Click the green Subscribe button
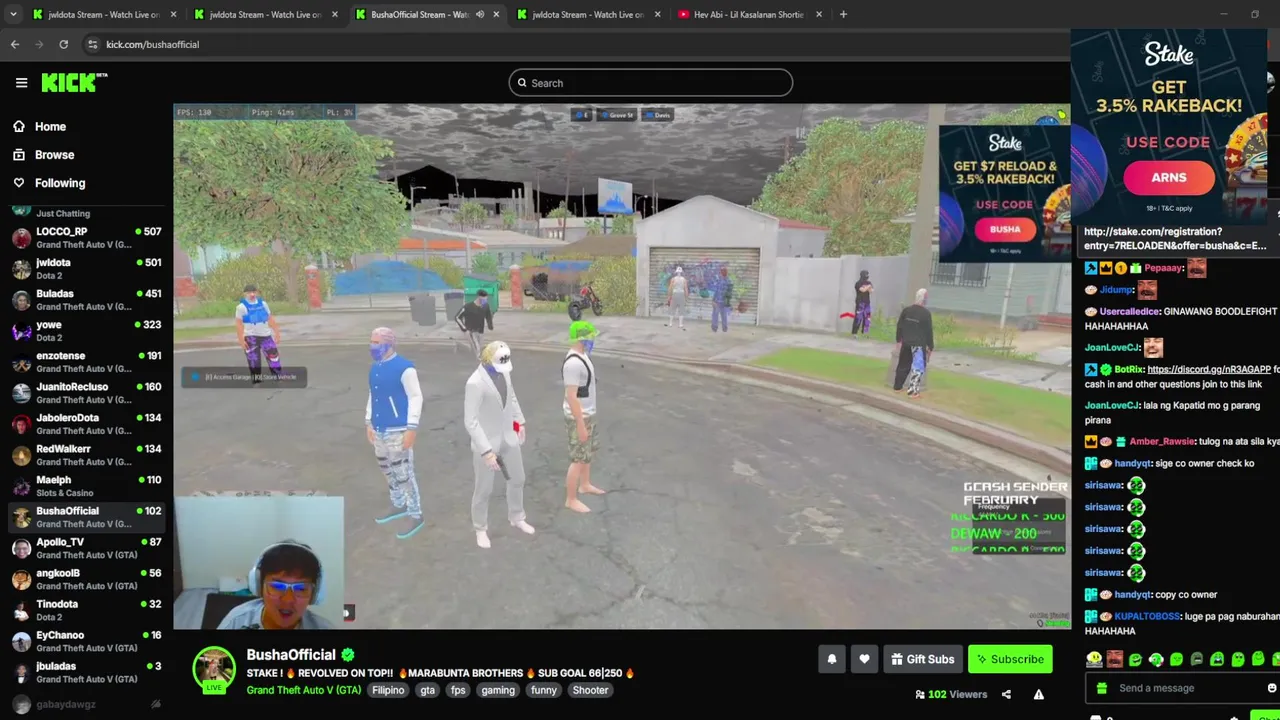Viewport: 1280px width, 720px height. click(x=1010, y=659)
